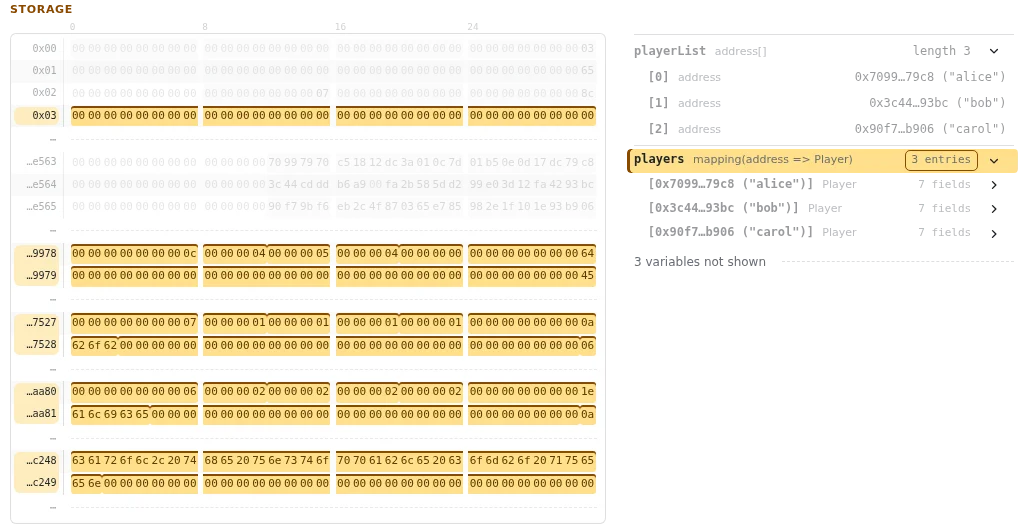Click last byte '1e' in slot …aa80
The width and height of the screenshot is (1024, 525).
(587, 392)
